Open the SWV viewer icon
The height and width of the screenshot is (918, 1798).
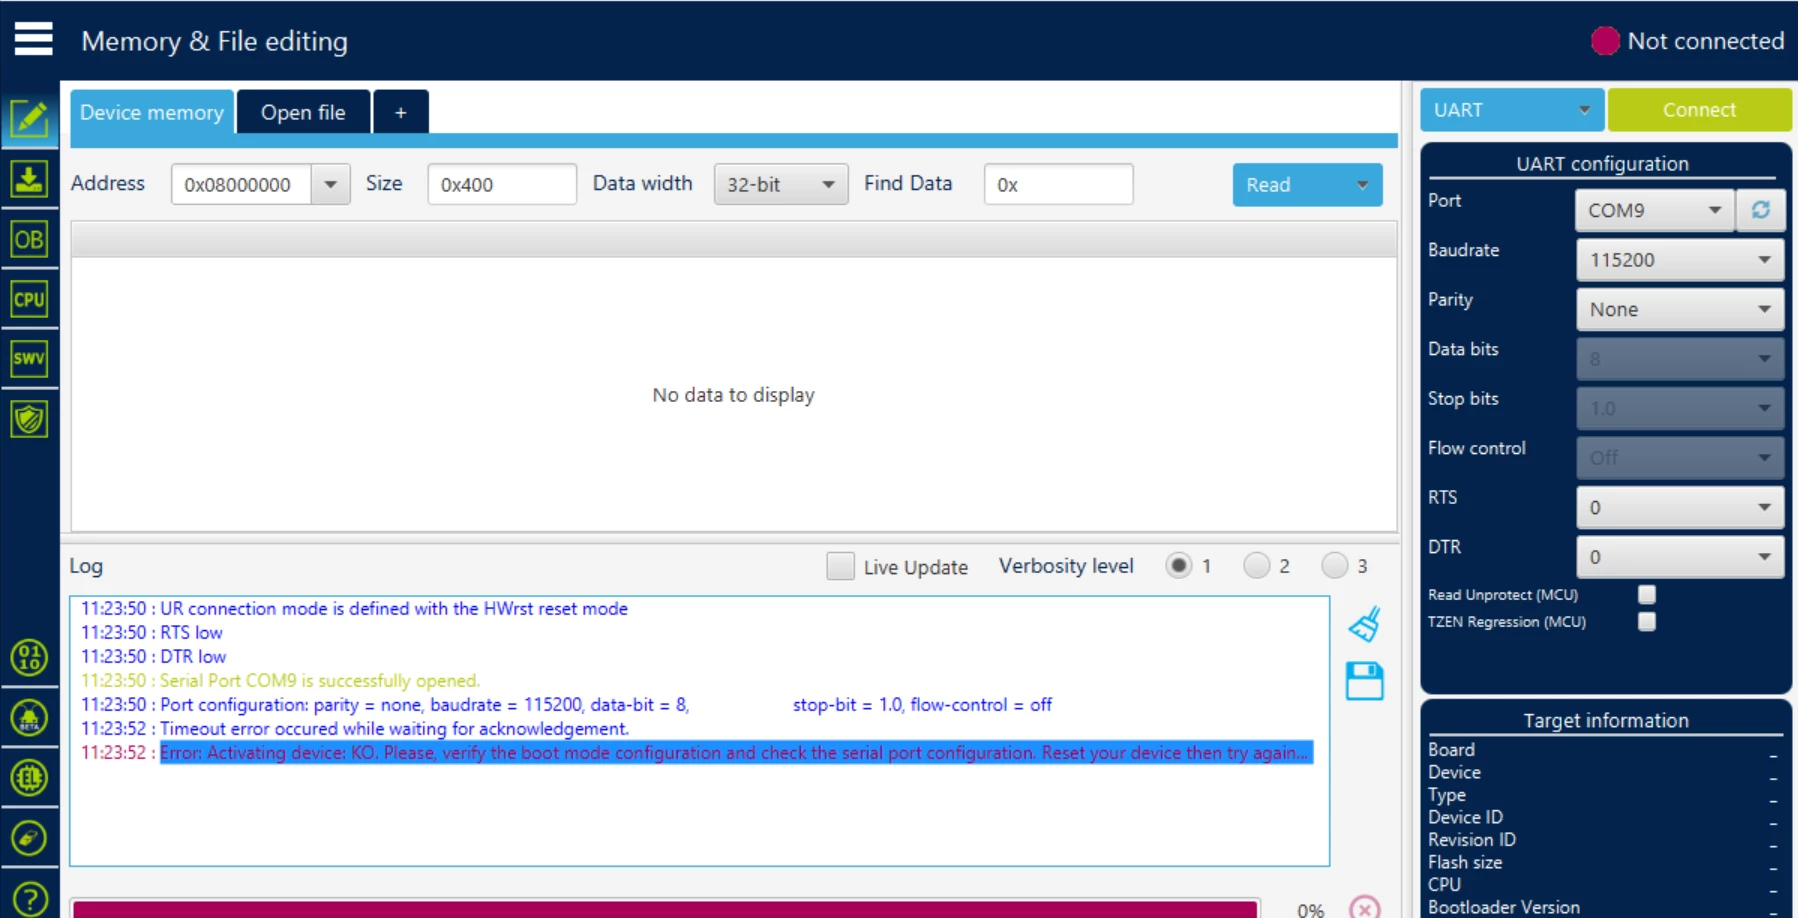pyautogui.click(x=29, y=358)
